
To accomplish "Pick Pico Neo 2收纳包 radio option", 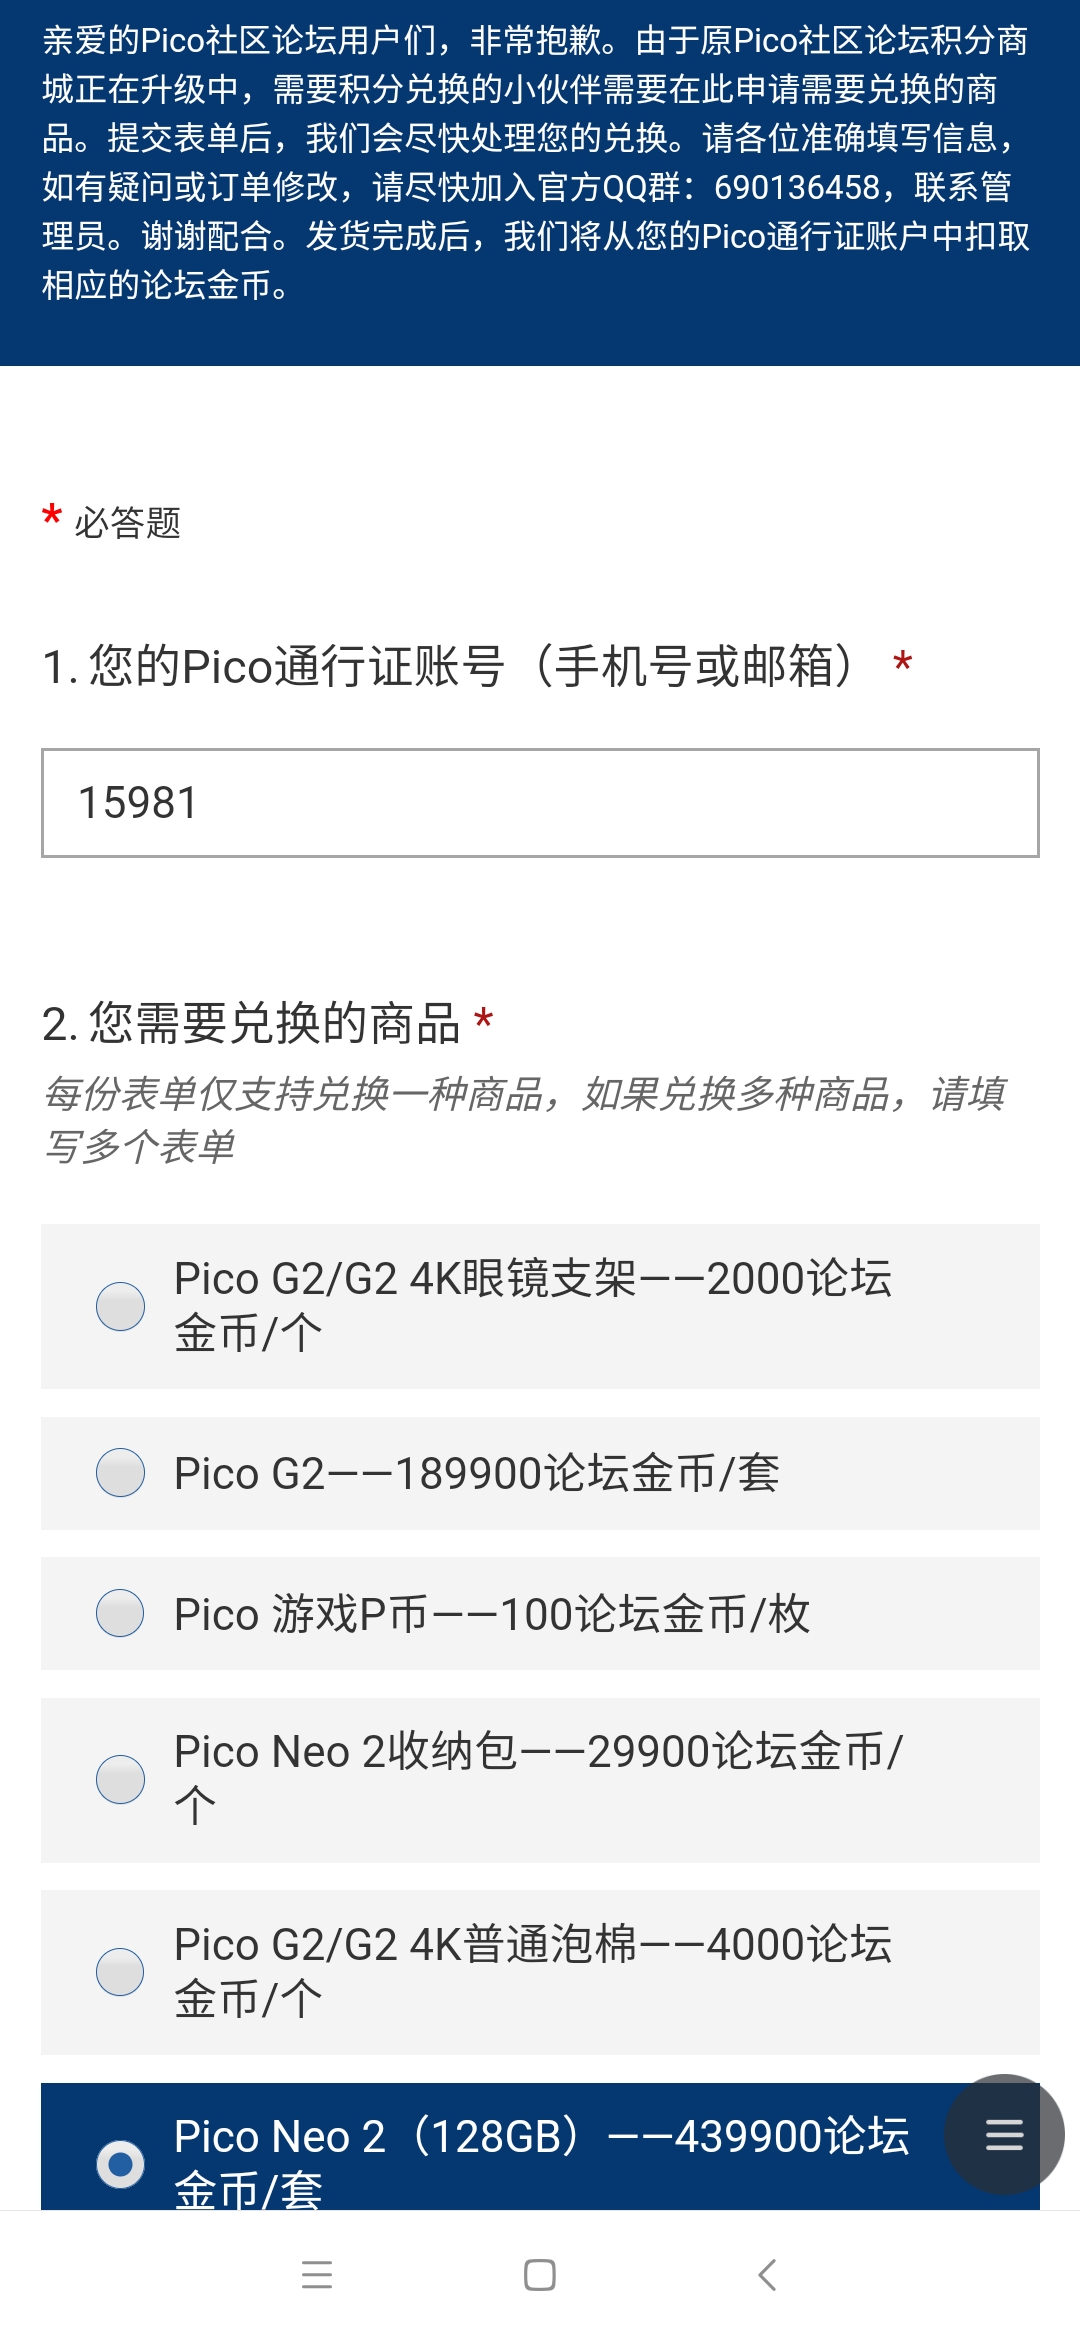I will coord(120,1779).
